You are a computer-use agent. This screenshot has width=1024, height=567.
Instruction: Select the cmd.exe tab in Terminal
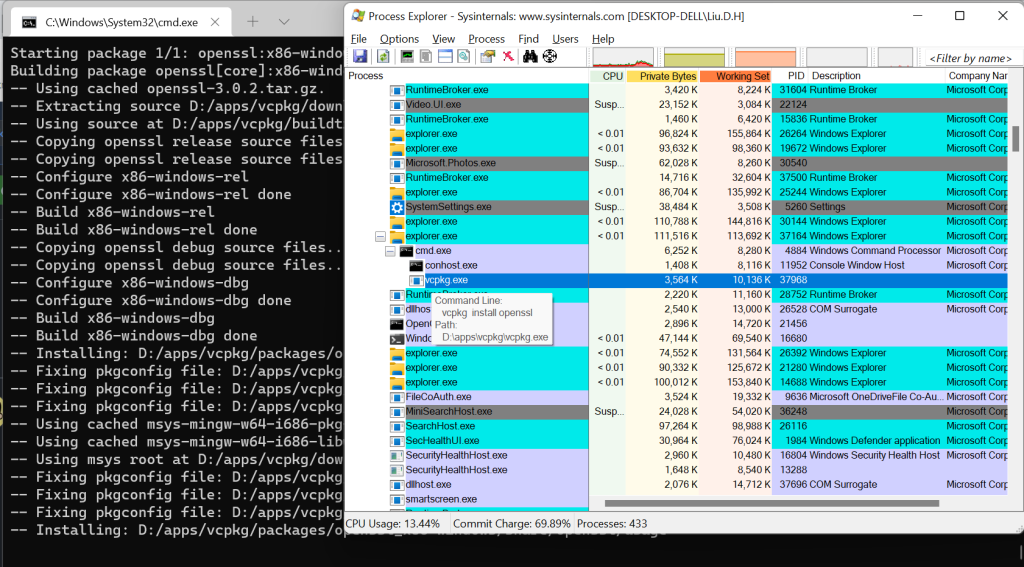[x=121, y=22]
